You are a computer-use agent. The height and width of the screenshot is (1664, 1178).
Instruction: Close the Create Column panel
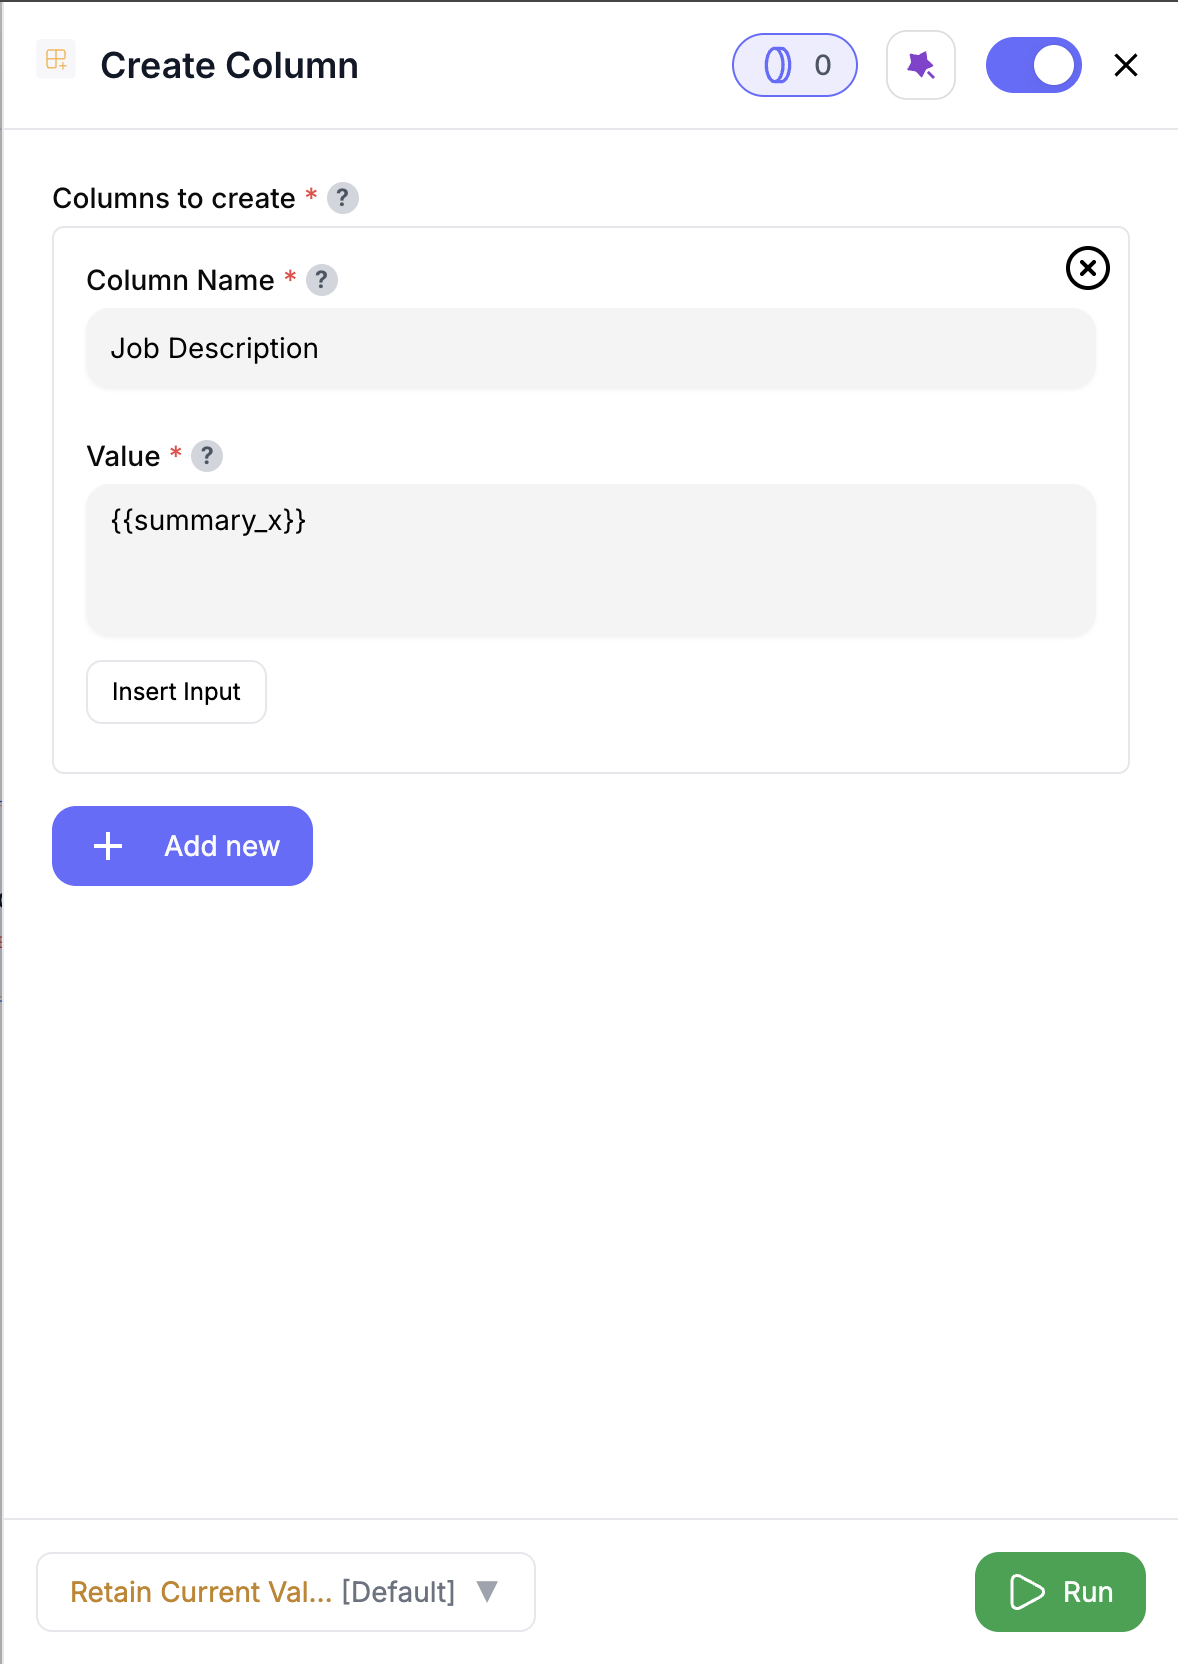click(1126, 64)
